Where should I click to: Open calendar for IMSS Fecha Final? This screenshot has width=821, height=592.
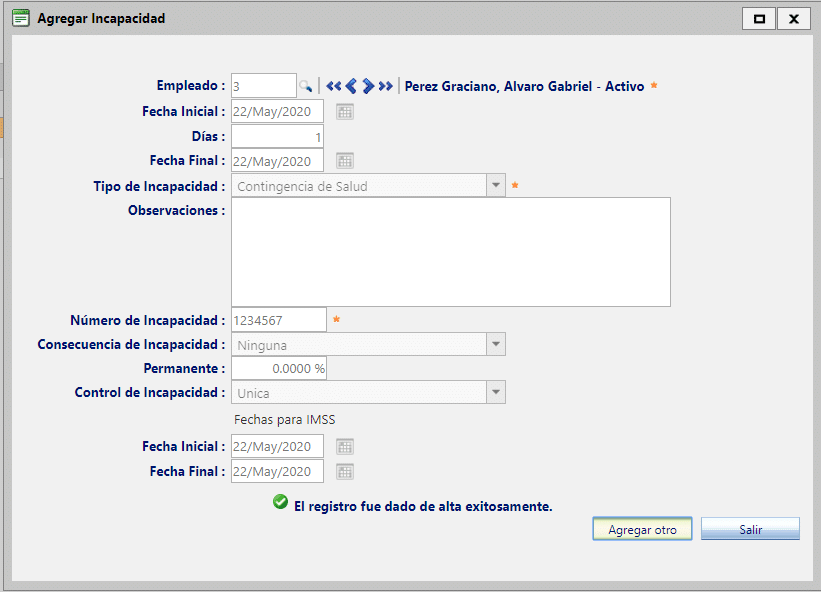pyautogui.click(x=345, y=472)
